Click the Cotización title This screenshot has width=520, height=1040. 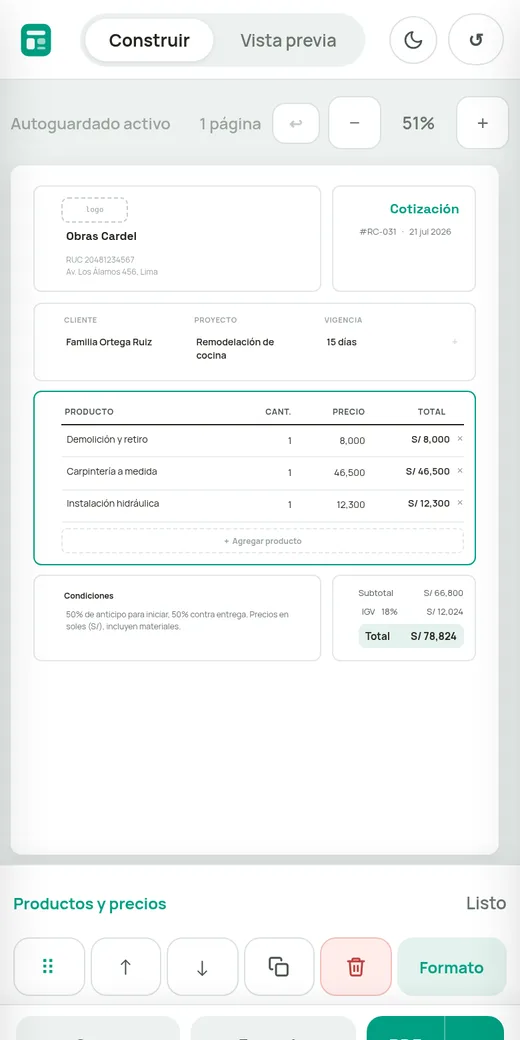click(424, 209)
